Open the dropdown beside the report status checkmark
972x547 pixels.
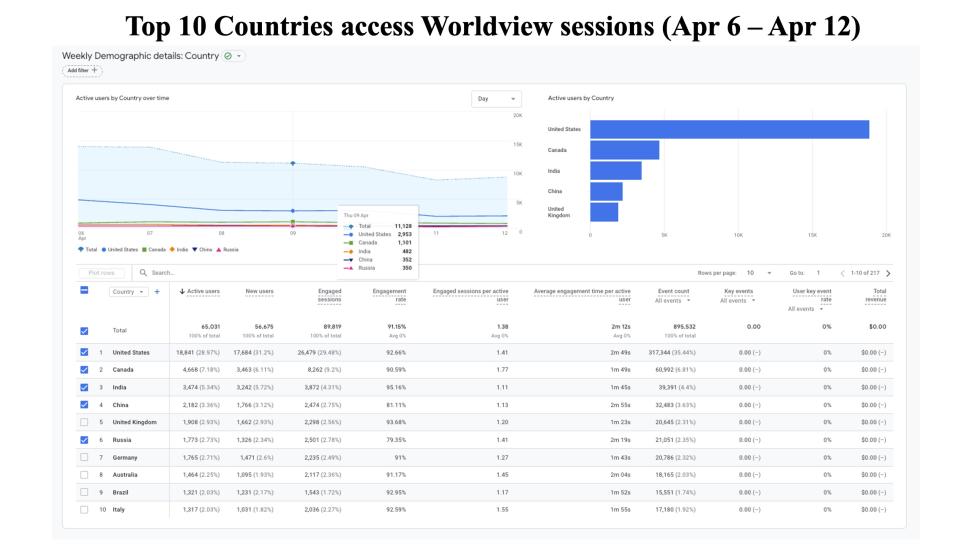[239, 56]
